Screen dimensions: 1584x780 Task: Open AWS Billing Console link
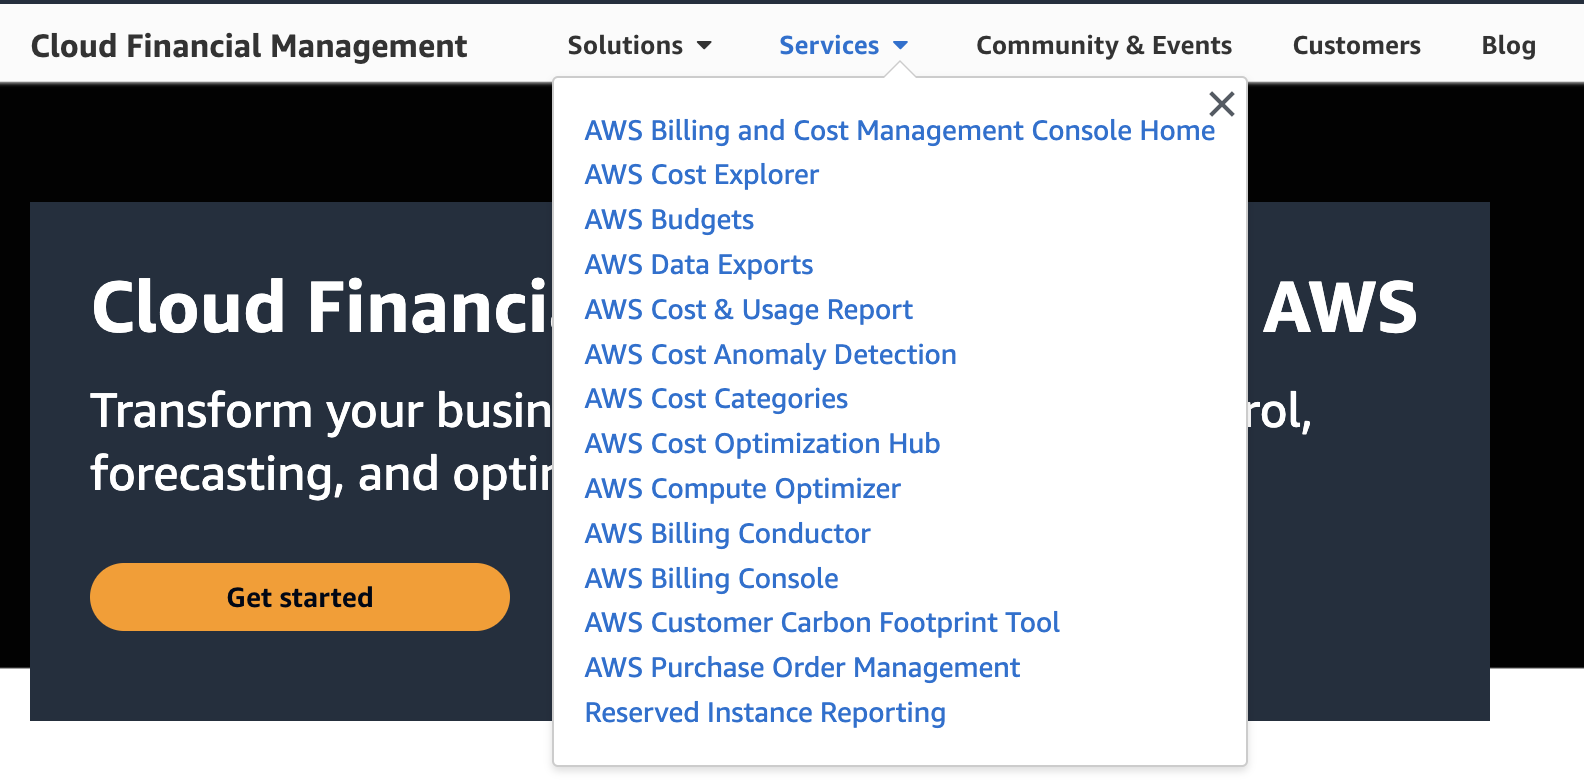pyautogui.click(x=712, y=579)
